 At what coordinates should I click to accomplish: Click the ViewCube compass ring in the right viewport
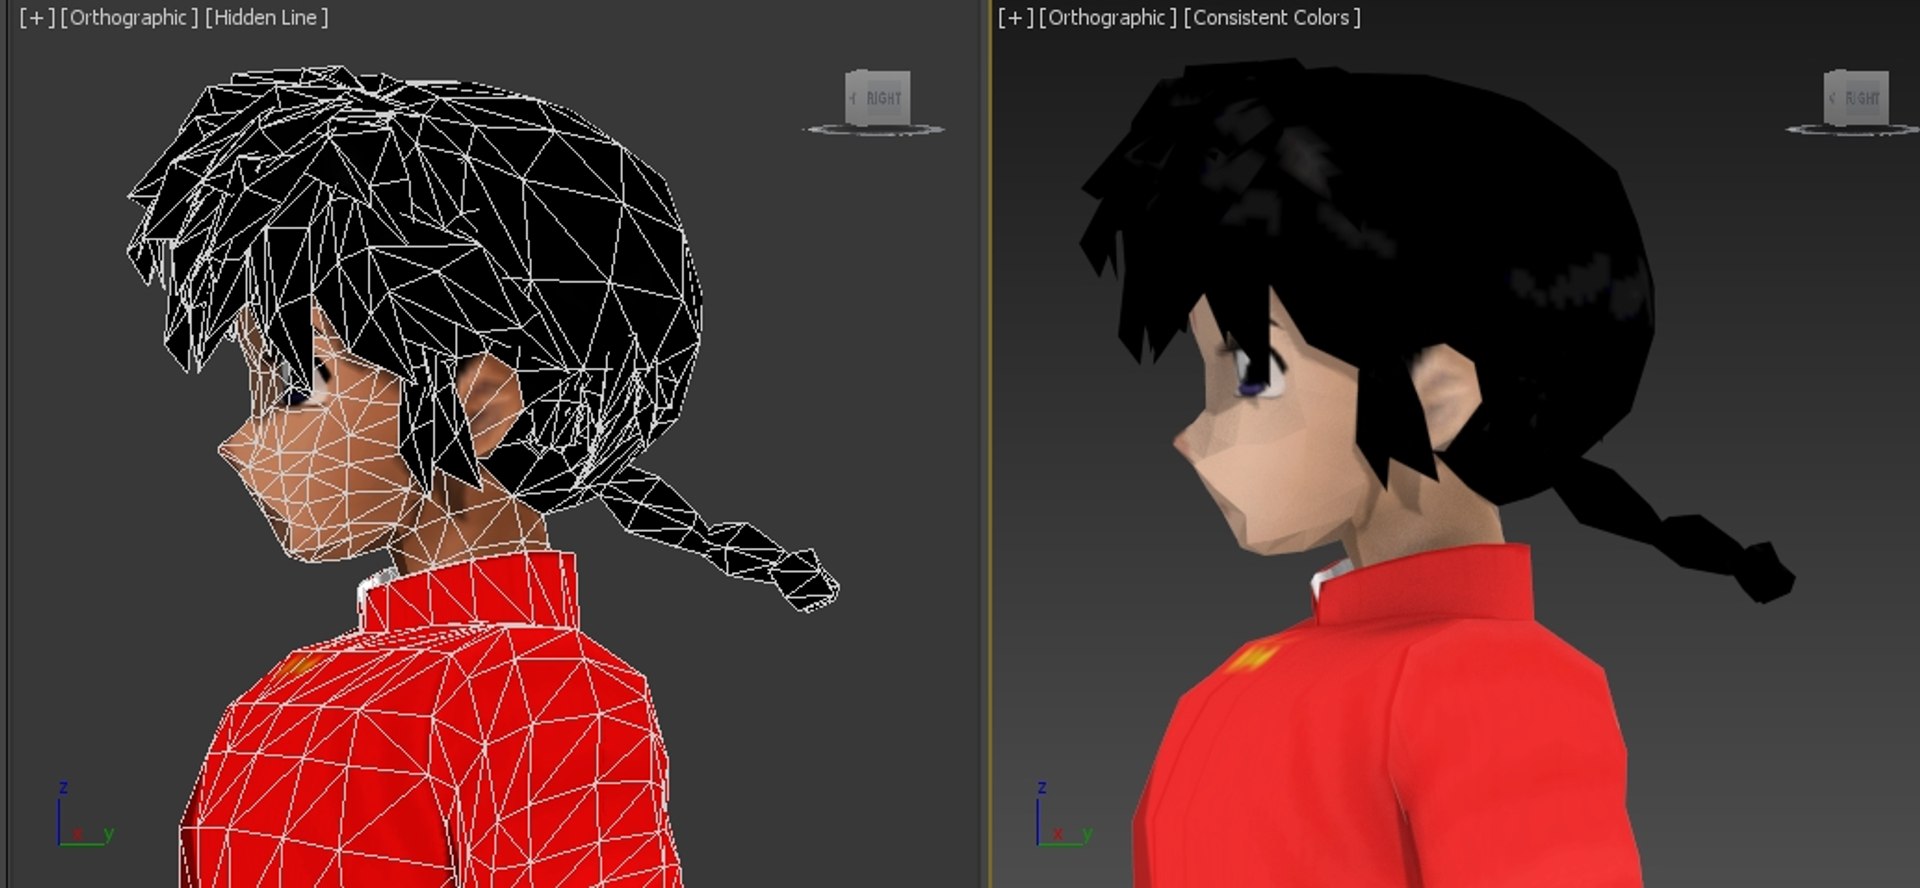pos(1852,130)
